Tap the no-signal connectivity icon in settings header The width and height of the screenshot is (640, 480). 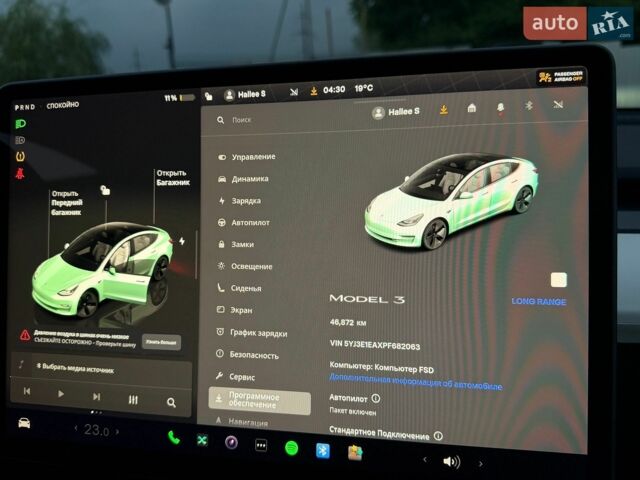[558, 104]
